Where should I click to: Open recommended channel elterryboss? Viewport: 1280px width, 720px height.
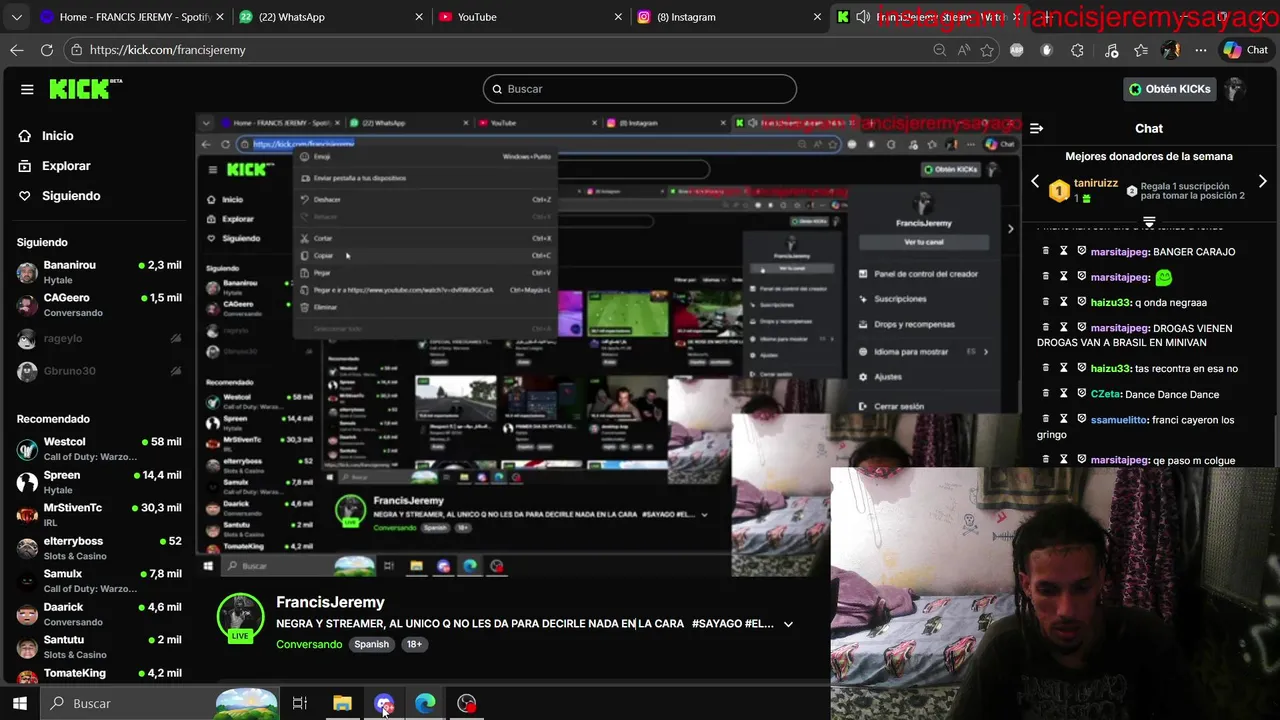99,548
